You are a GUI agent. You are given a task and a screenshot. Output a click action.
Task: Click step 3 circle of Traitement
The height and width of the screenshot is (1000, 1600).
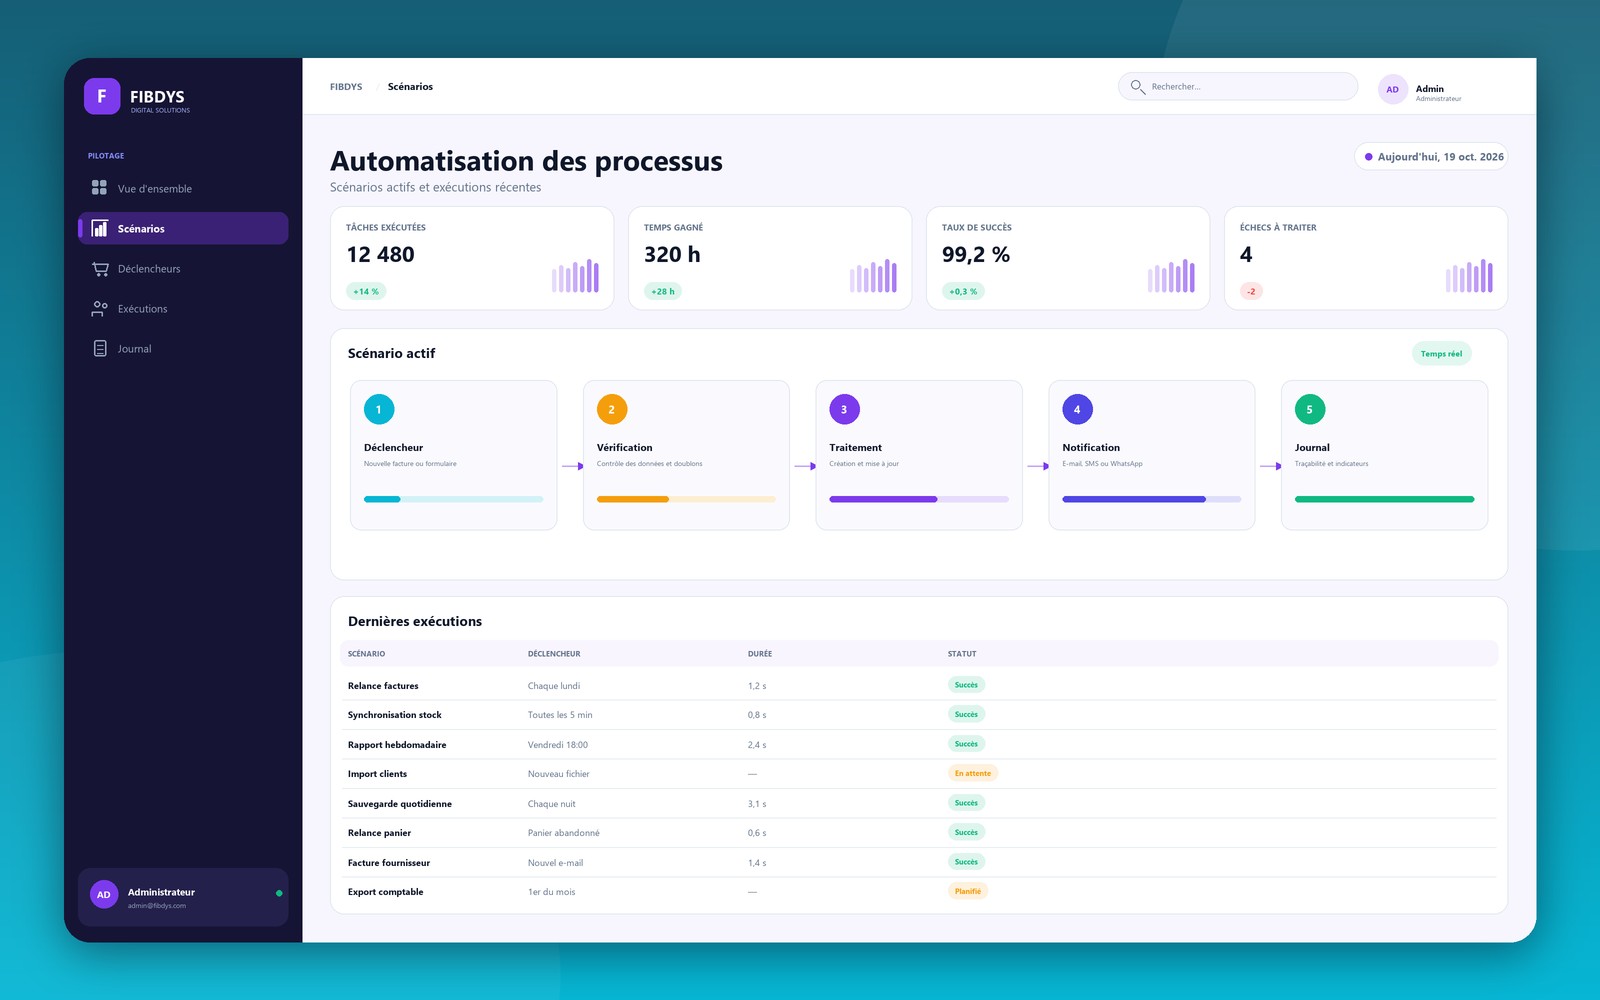[844, 409]
